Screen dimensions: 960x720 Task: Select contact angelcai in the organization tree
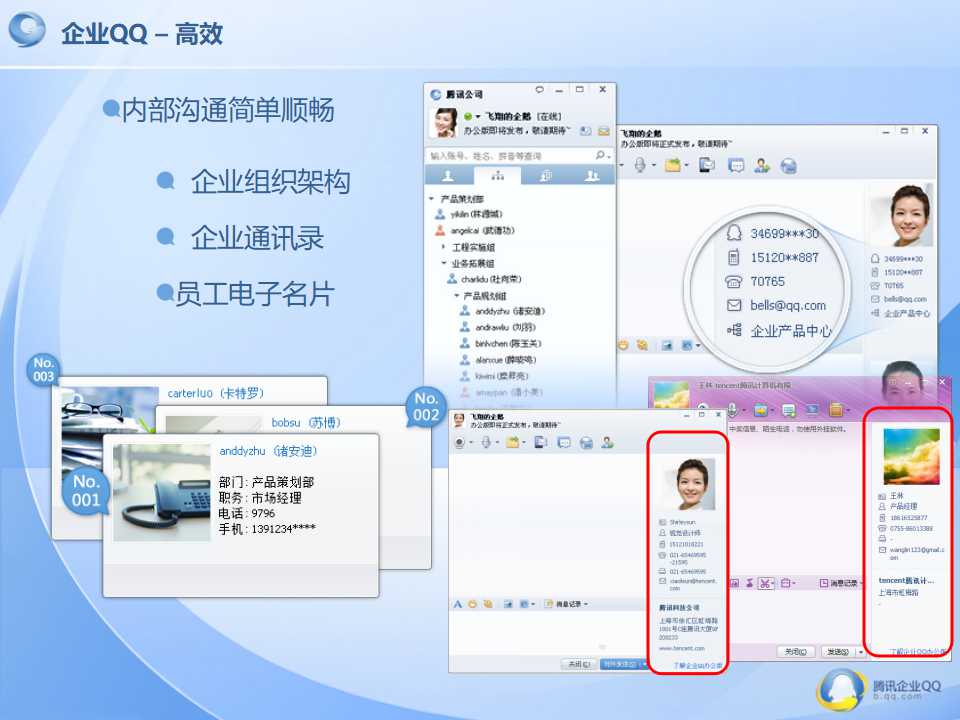[x=476, y=230]
